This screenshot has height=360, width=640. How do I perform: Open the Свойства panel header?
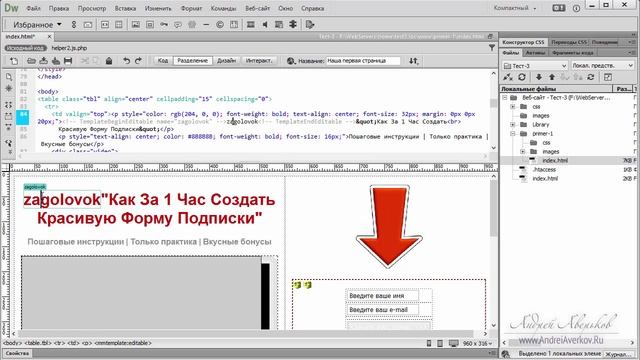18,353
